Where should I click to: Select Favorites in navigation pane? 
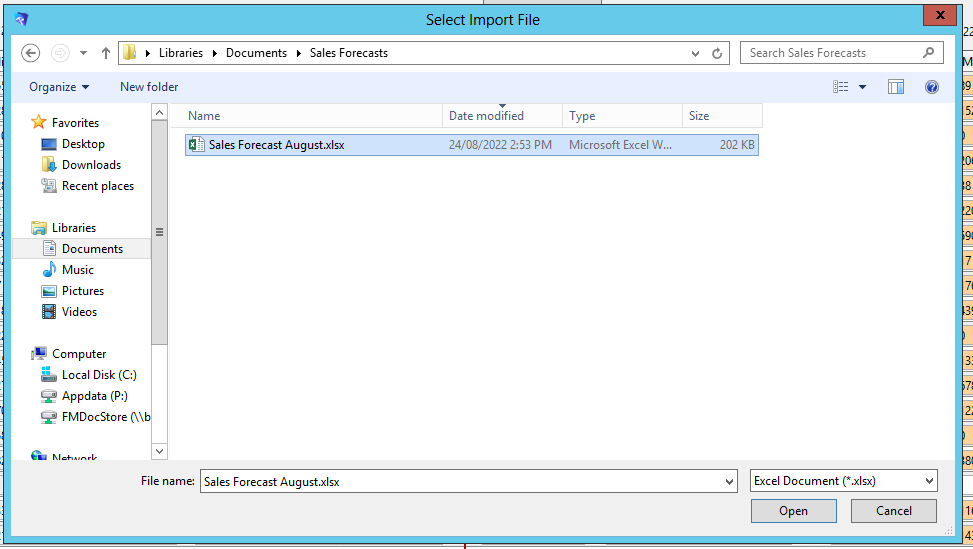pos(75,123)
